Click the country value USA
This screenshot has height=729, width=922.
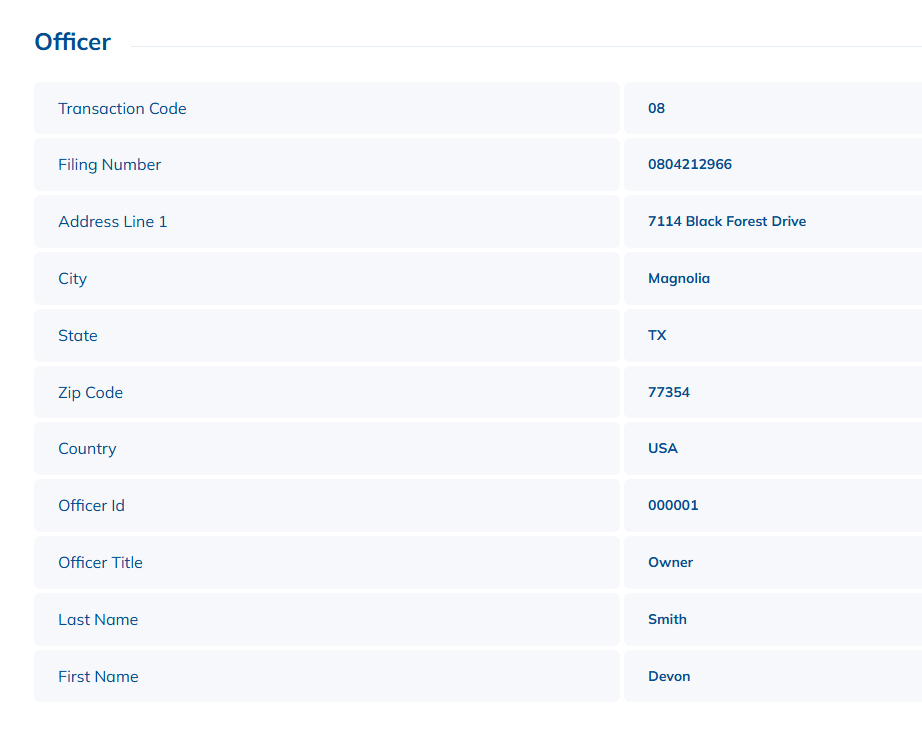tap(662, 449)
